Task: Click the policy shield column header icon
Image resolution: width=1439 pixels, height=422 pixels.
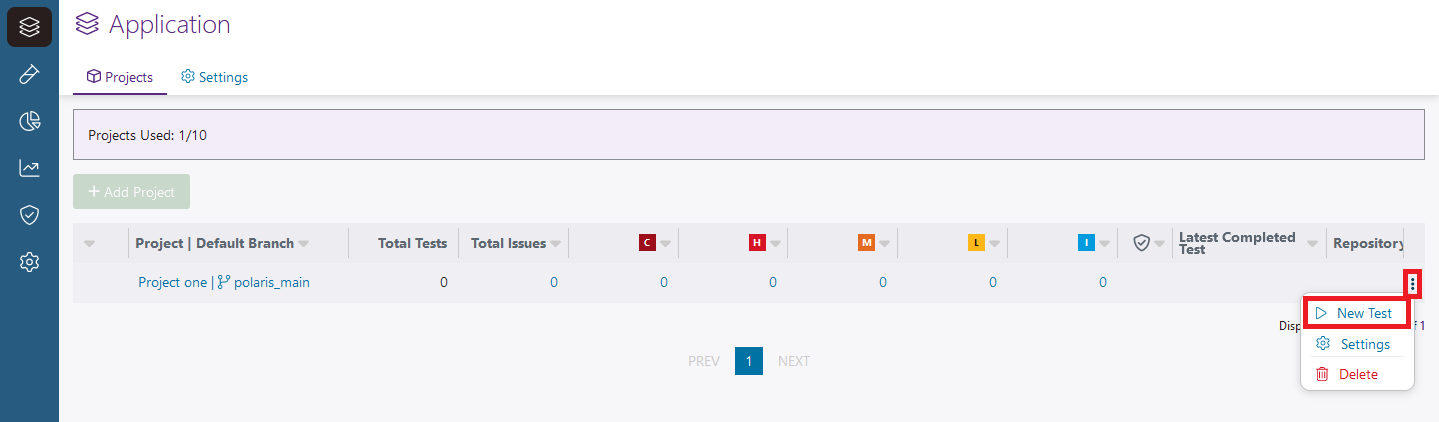Action: 1141,243
